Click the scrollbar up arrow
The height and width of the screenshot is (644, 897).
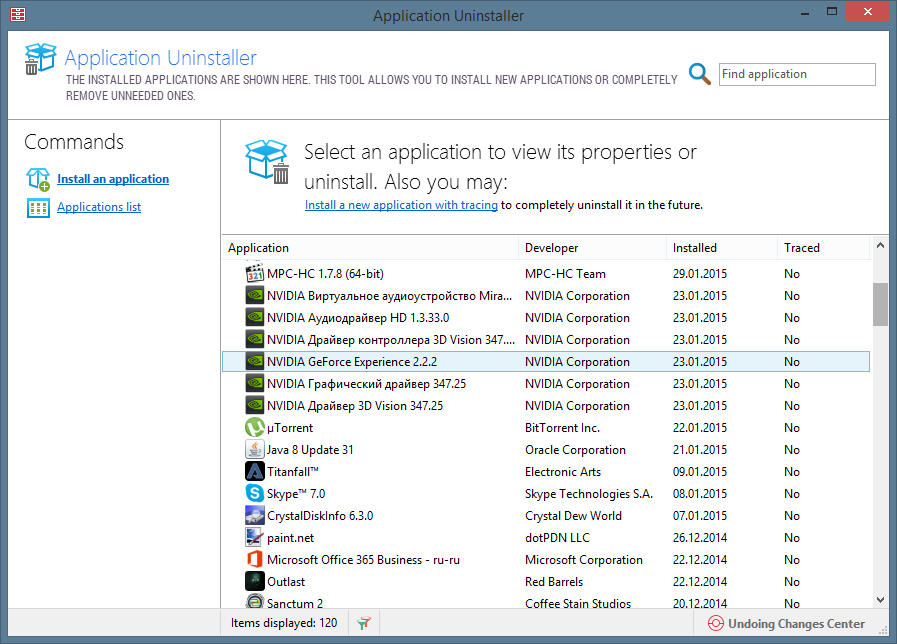pos(880,245)
